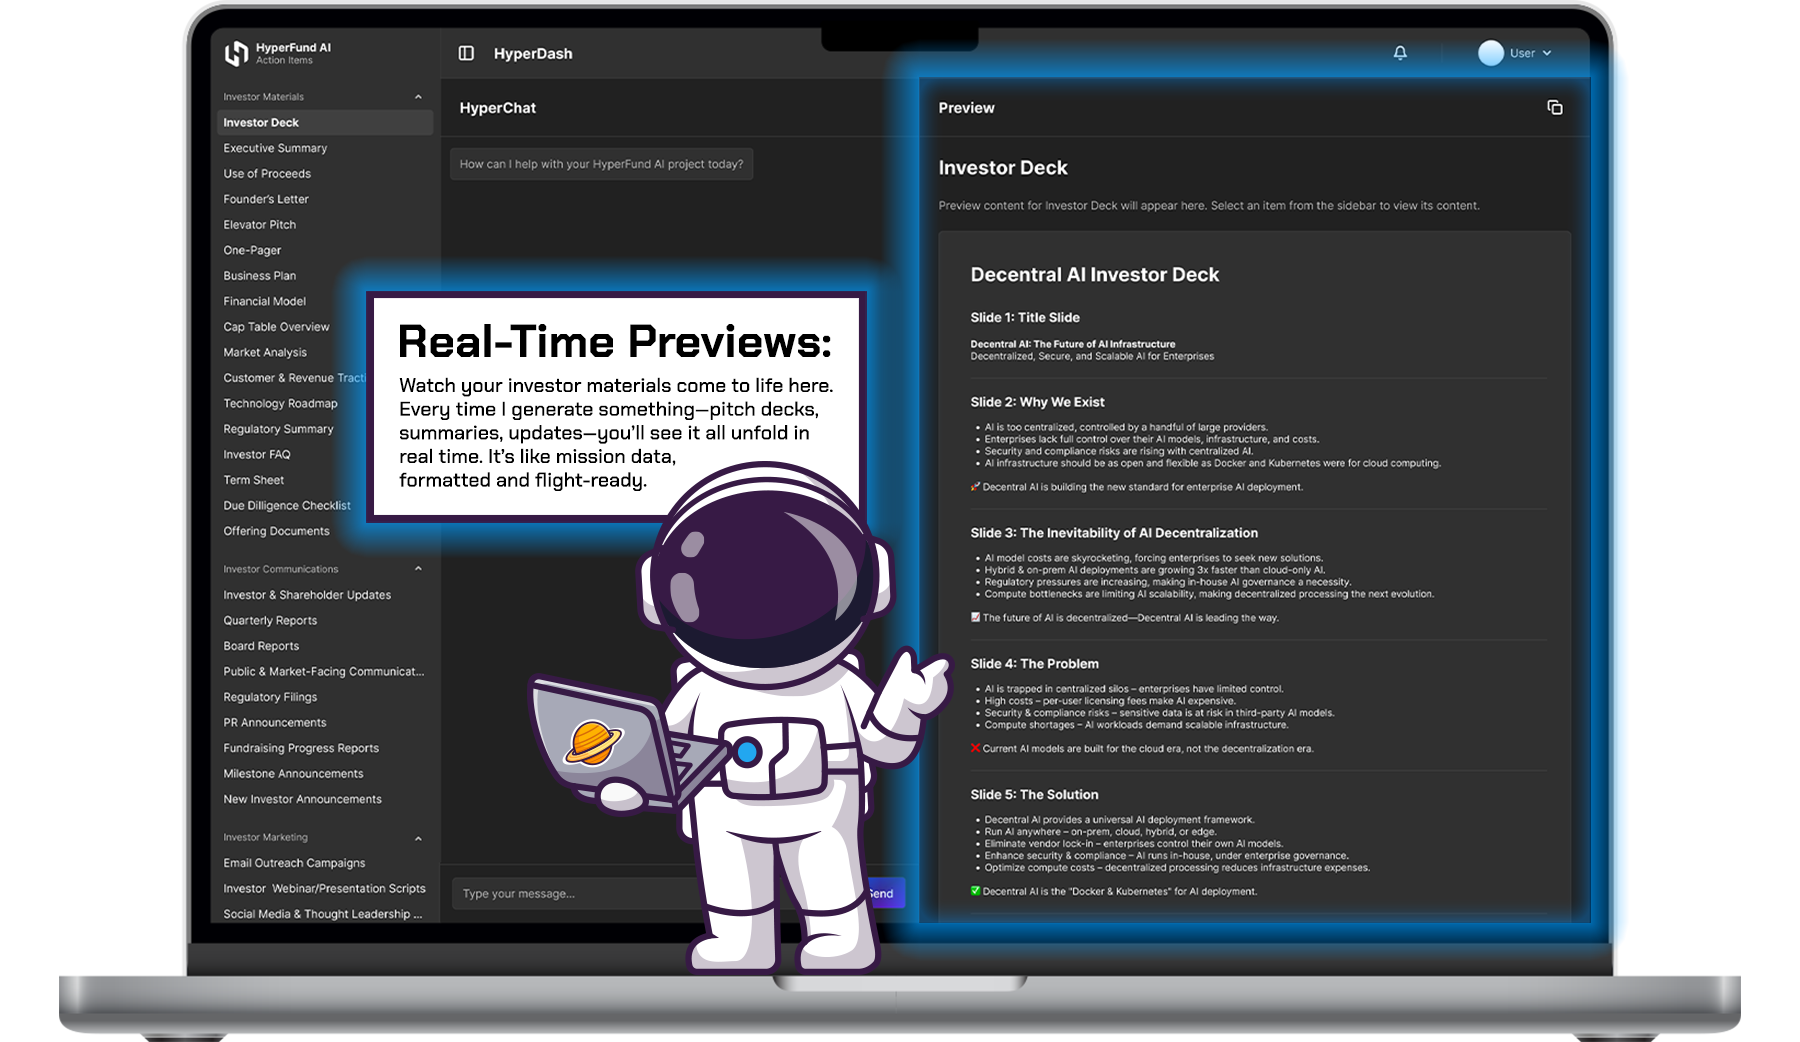Click the user avatar circle

pyautogui.click(x=1491, y=53)
